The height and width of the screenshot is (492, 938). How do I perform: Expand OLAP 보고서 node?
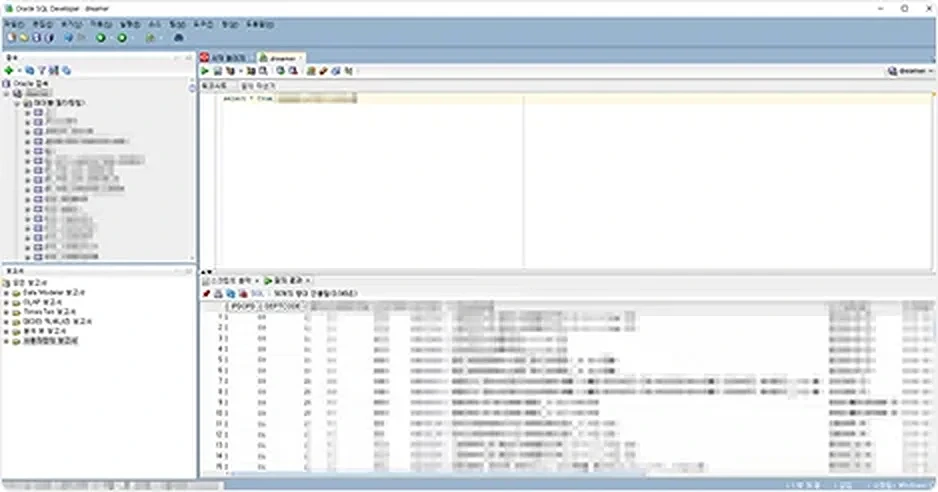[7, 303]
